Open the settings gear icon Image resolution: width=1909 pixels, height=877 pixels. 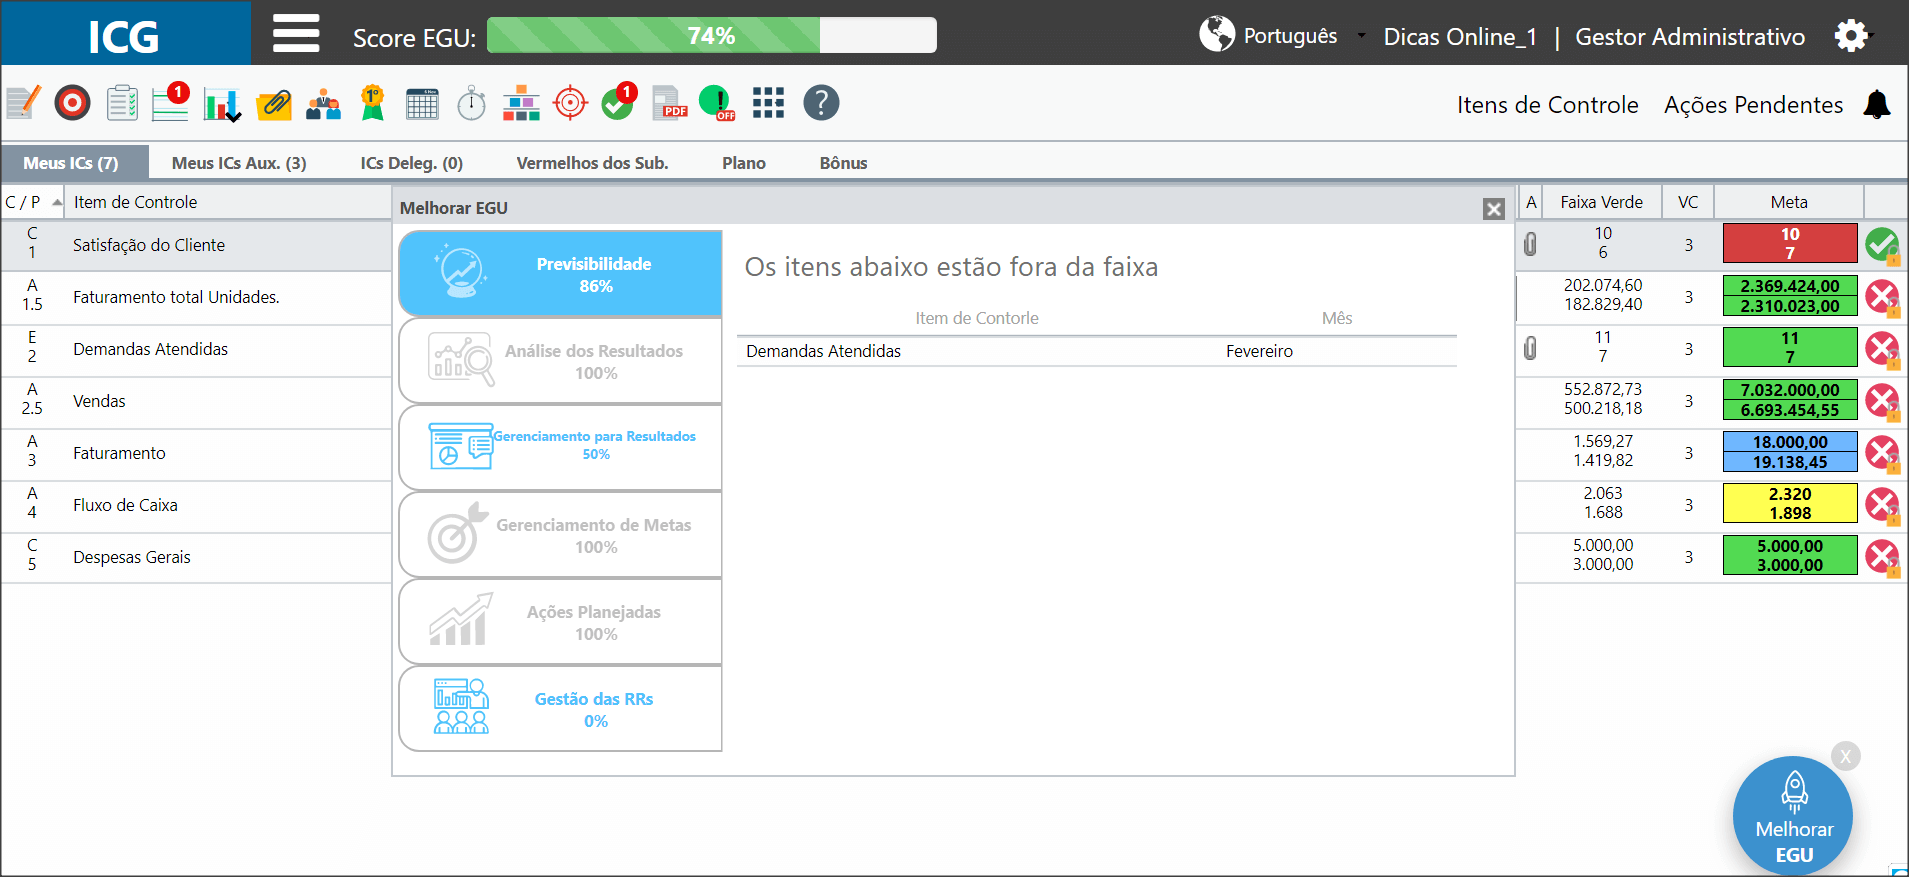point(1851,36)
